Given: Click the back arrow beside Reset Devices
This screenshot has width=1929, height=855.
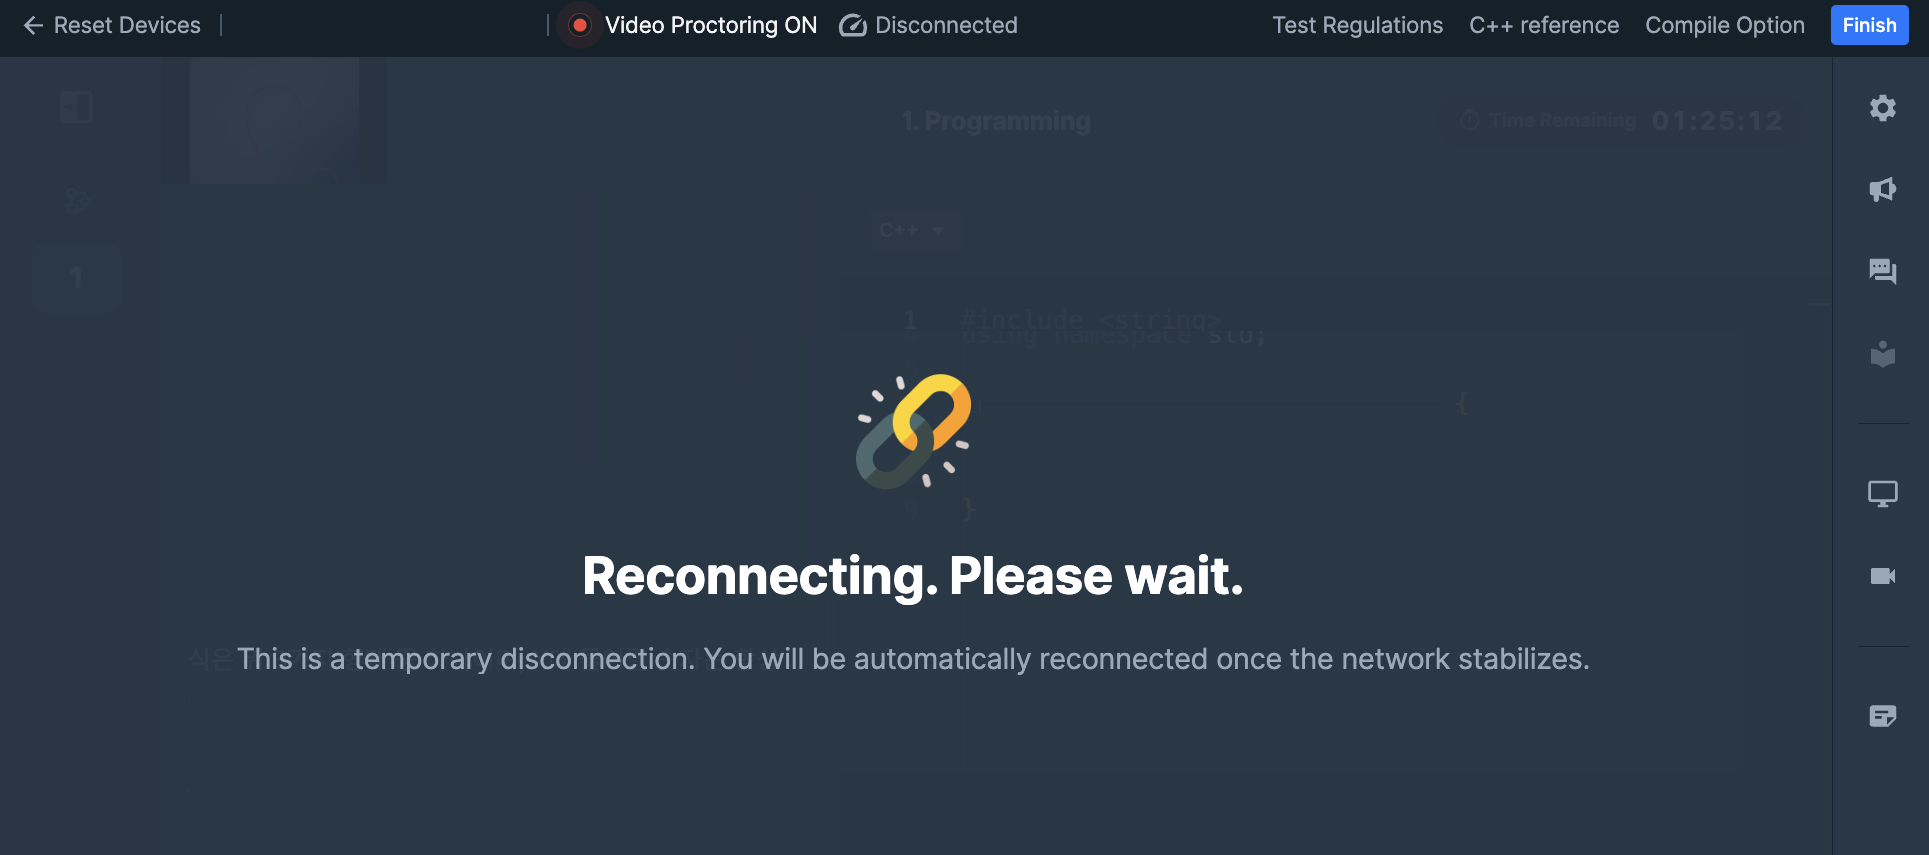Looking at the screenshot, I should coord(33,25).
